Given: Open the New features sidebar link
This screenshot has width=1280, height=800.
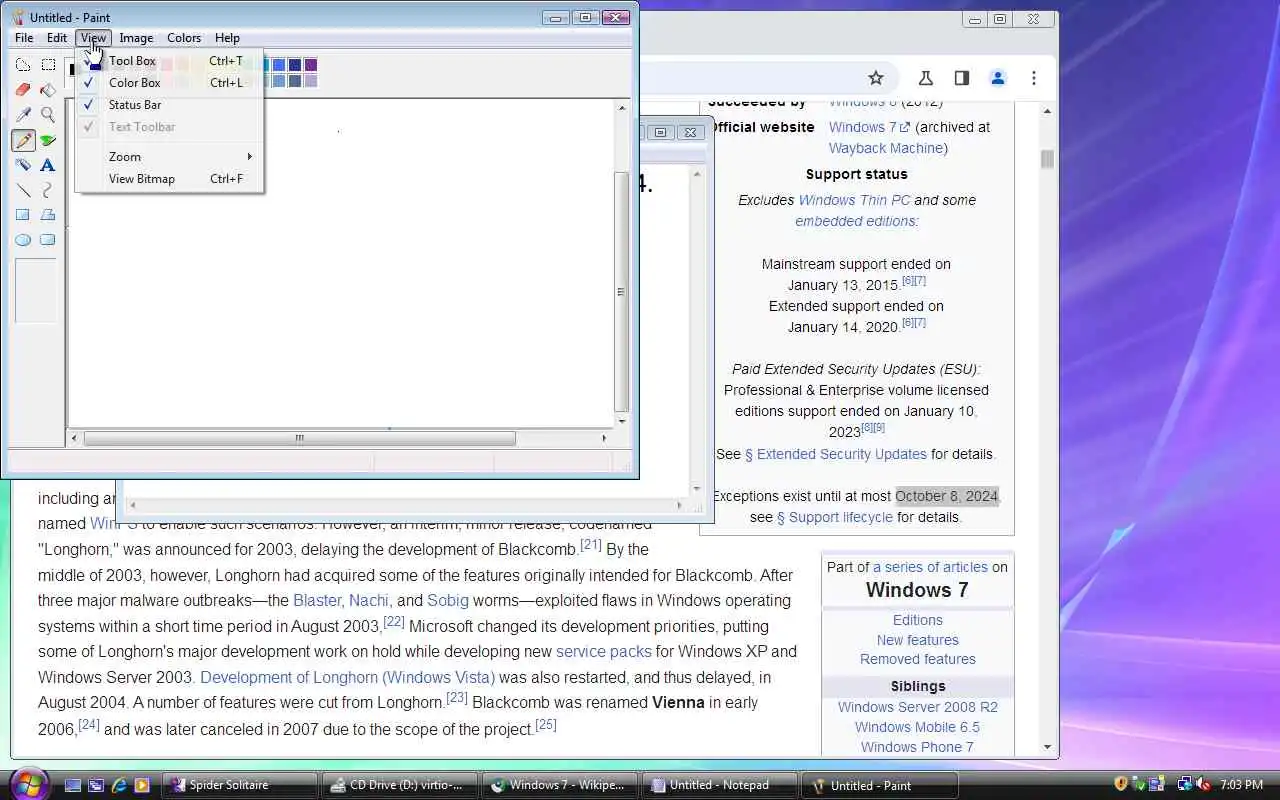Looking at the screenshot, I should [x=917, y=640].
